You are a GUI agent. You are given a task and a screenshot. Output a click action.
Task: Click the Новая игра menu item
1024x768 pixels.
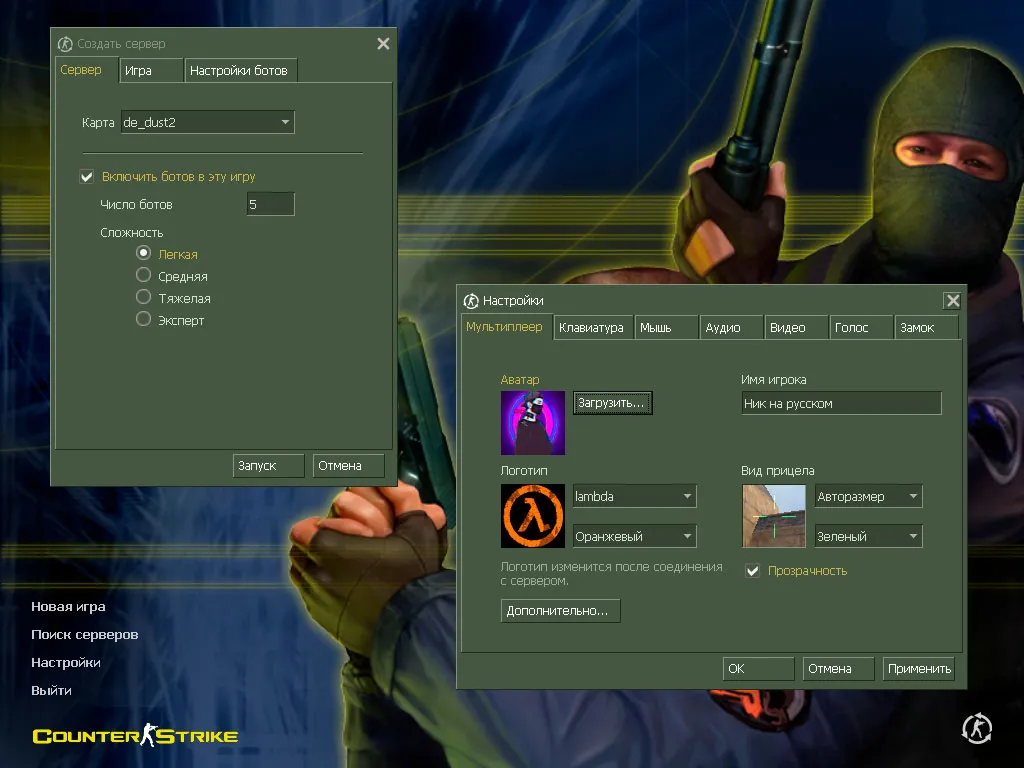click(69, 607)
